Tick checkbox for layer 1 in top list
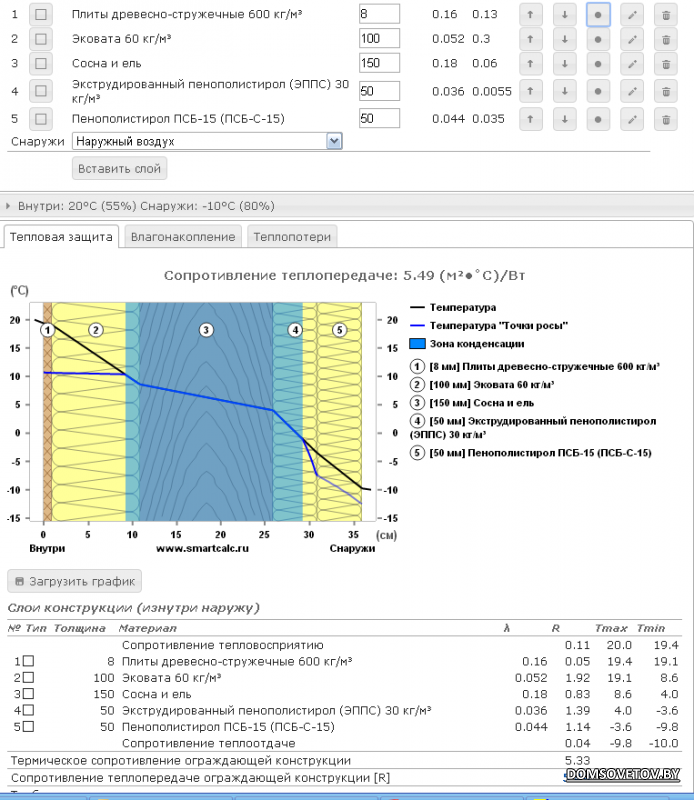Viewport: 694px width, 800px height. (41, 14)
